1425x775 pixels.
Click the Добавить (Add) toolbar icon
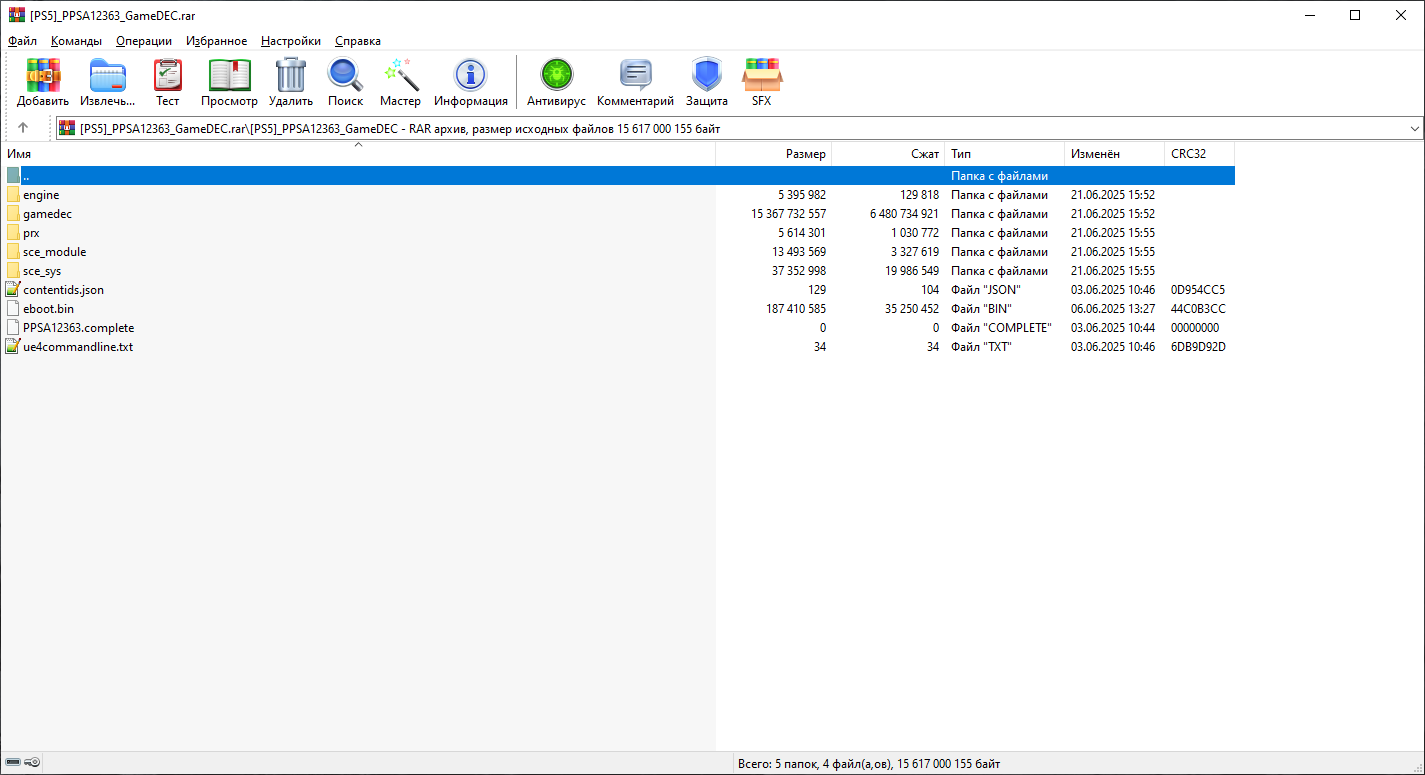[x=43, y=75]
